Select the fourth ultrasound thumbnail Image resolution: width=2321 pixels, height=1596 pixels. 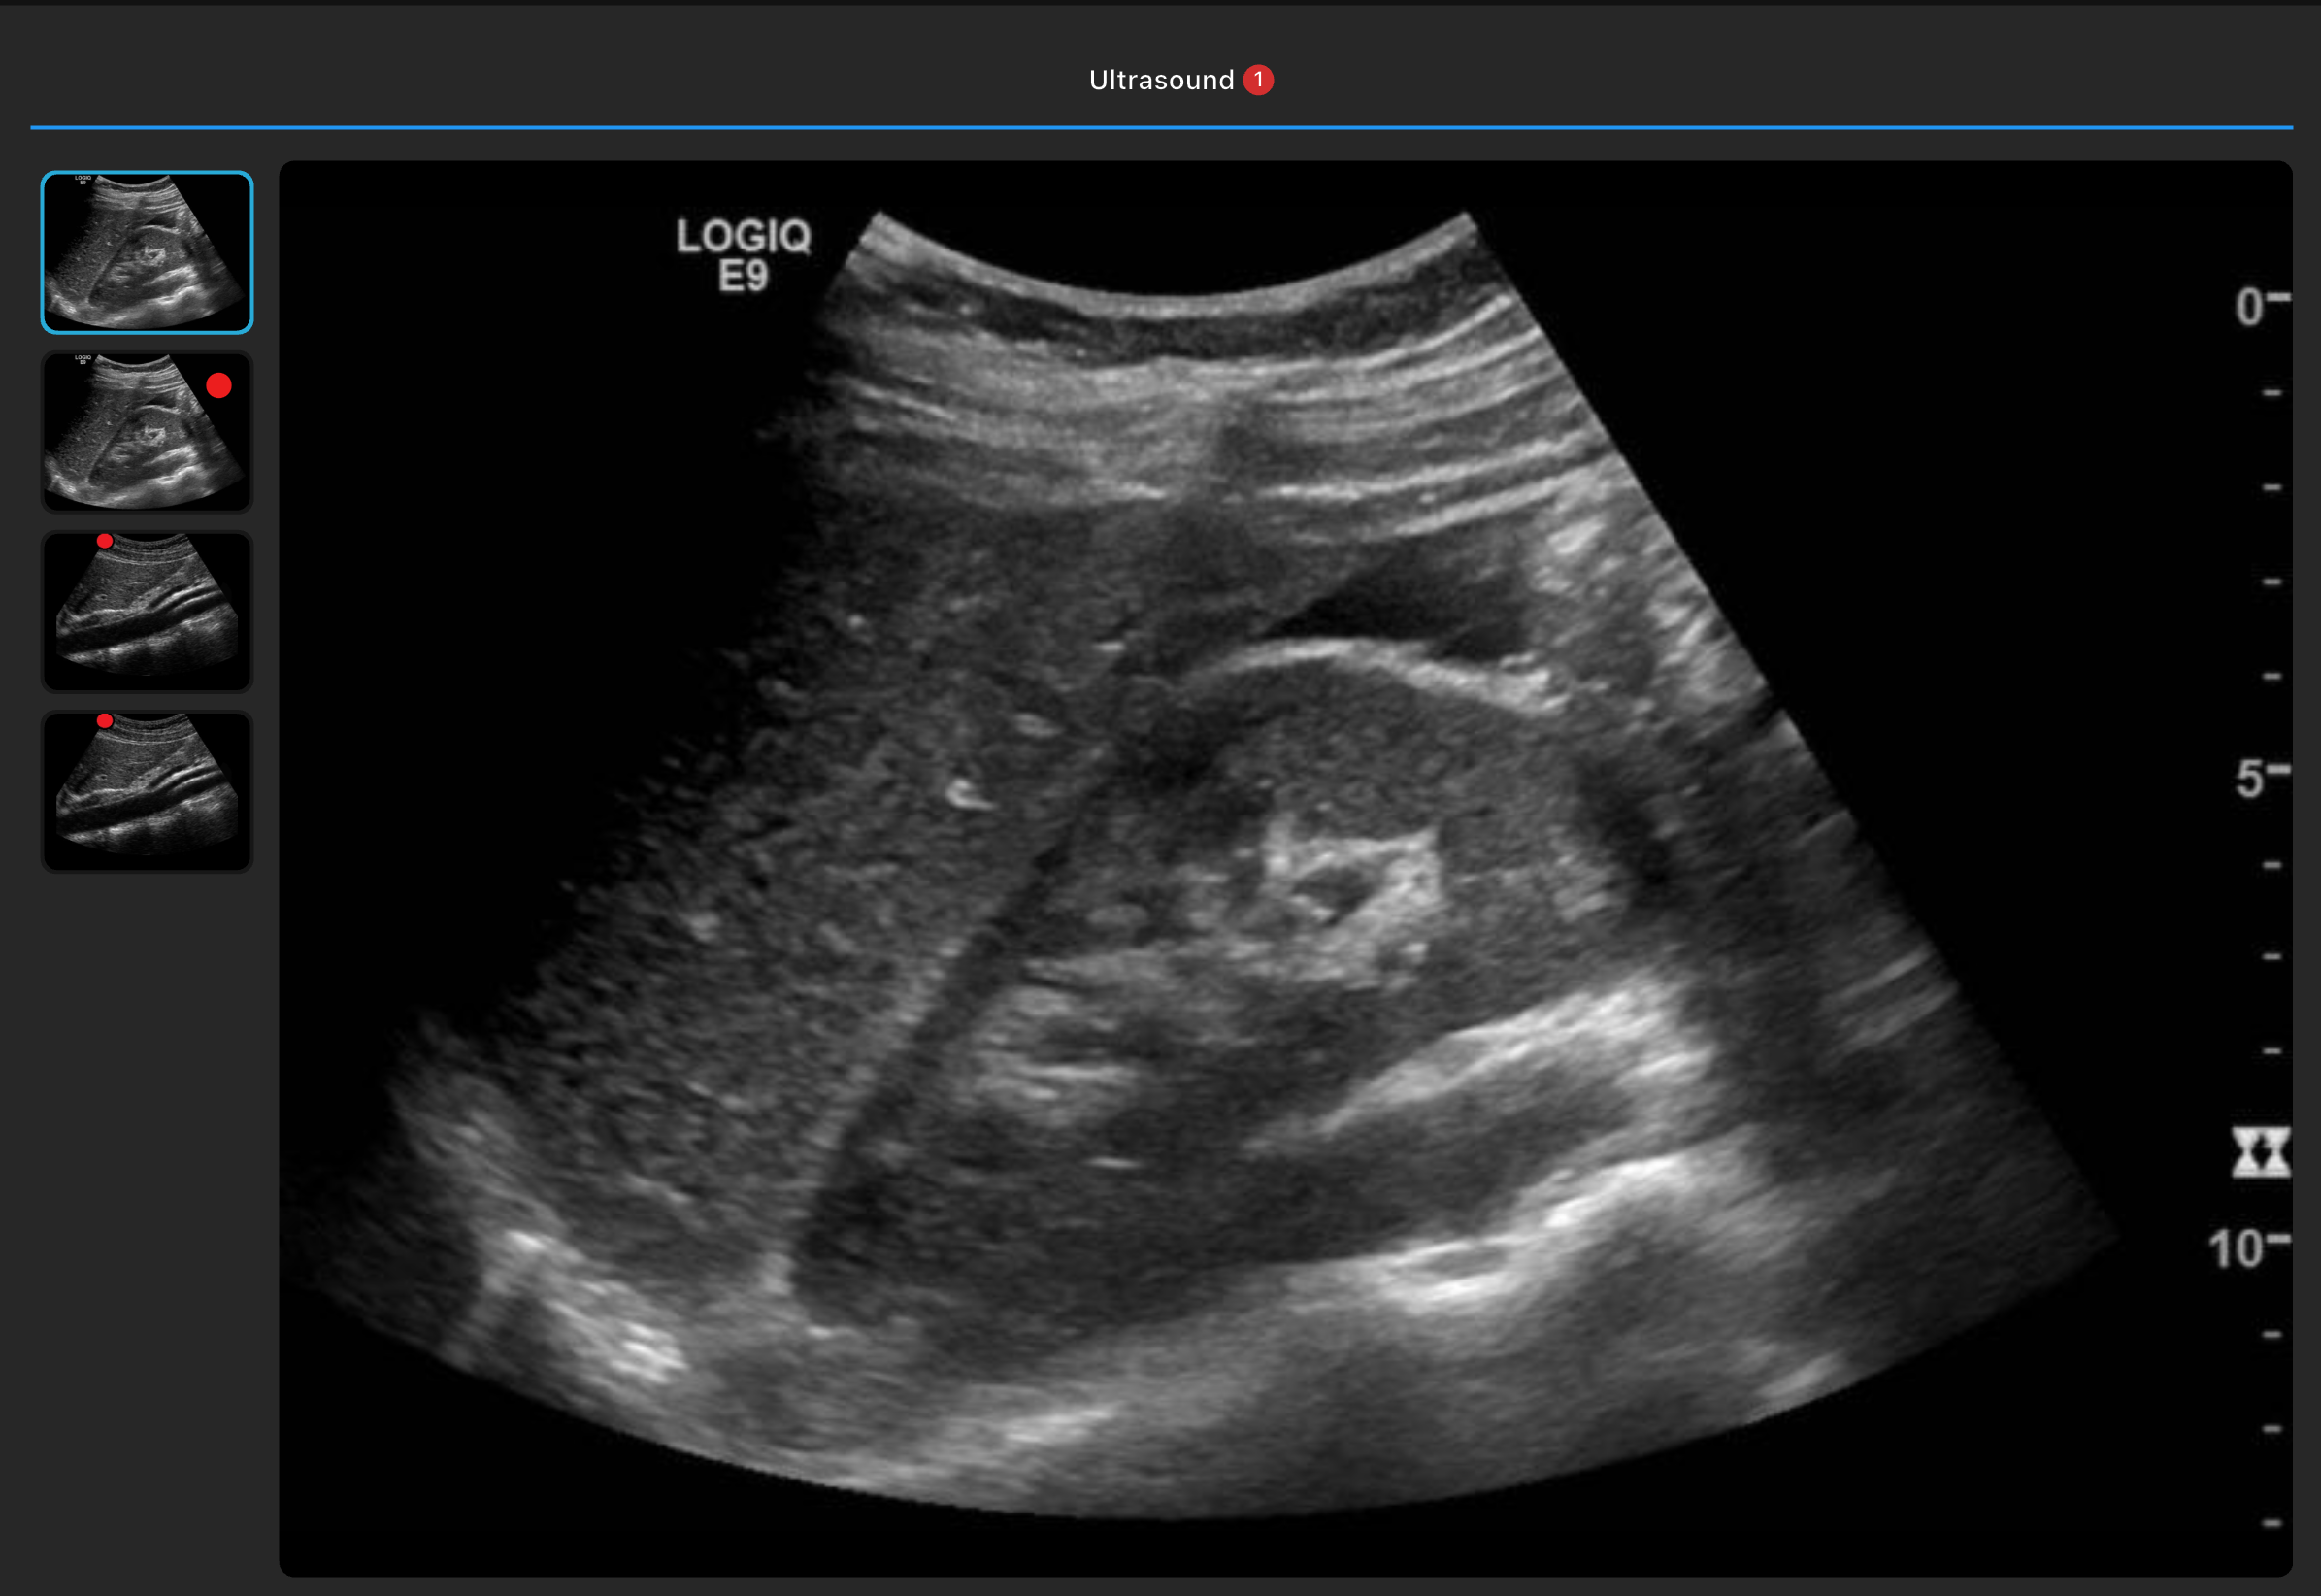click(x=147, y=791)
